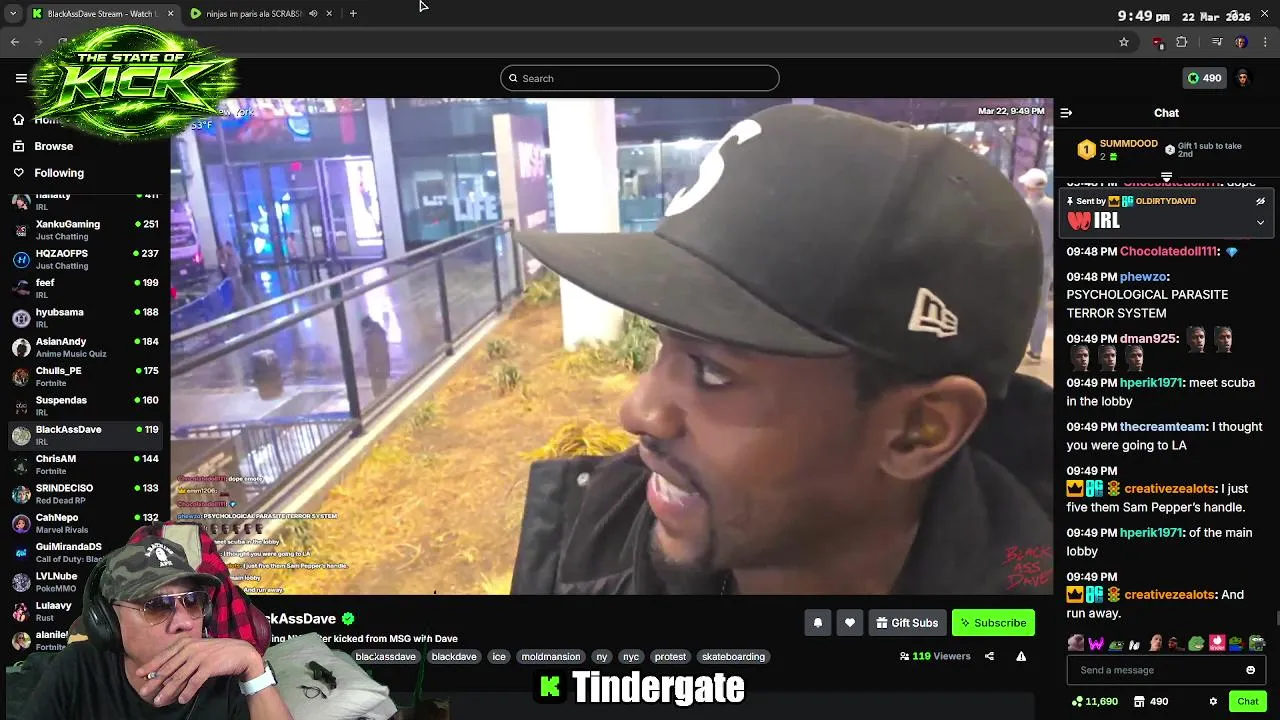This screenshot has width=1280, height=720.
Task: Go back with browser back arrow
Action: [14, 42]
